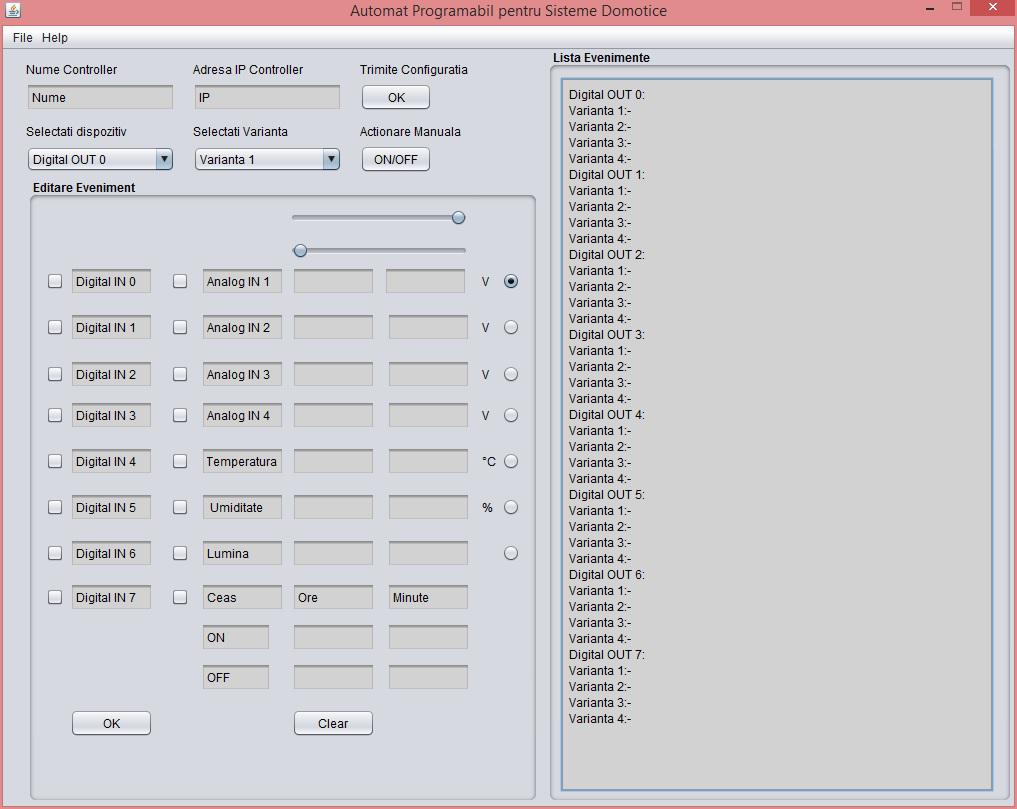1017x809 pixels.
Task: Click inside the Nume Controller text field
Action: (x=99, y=97)
